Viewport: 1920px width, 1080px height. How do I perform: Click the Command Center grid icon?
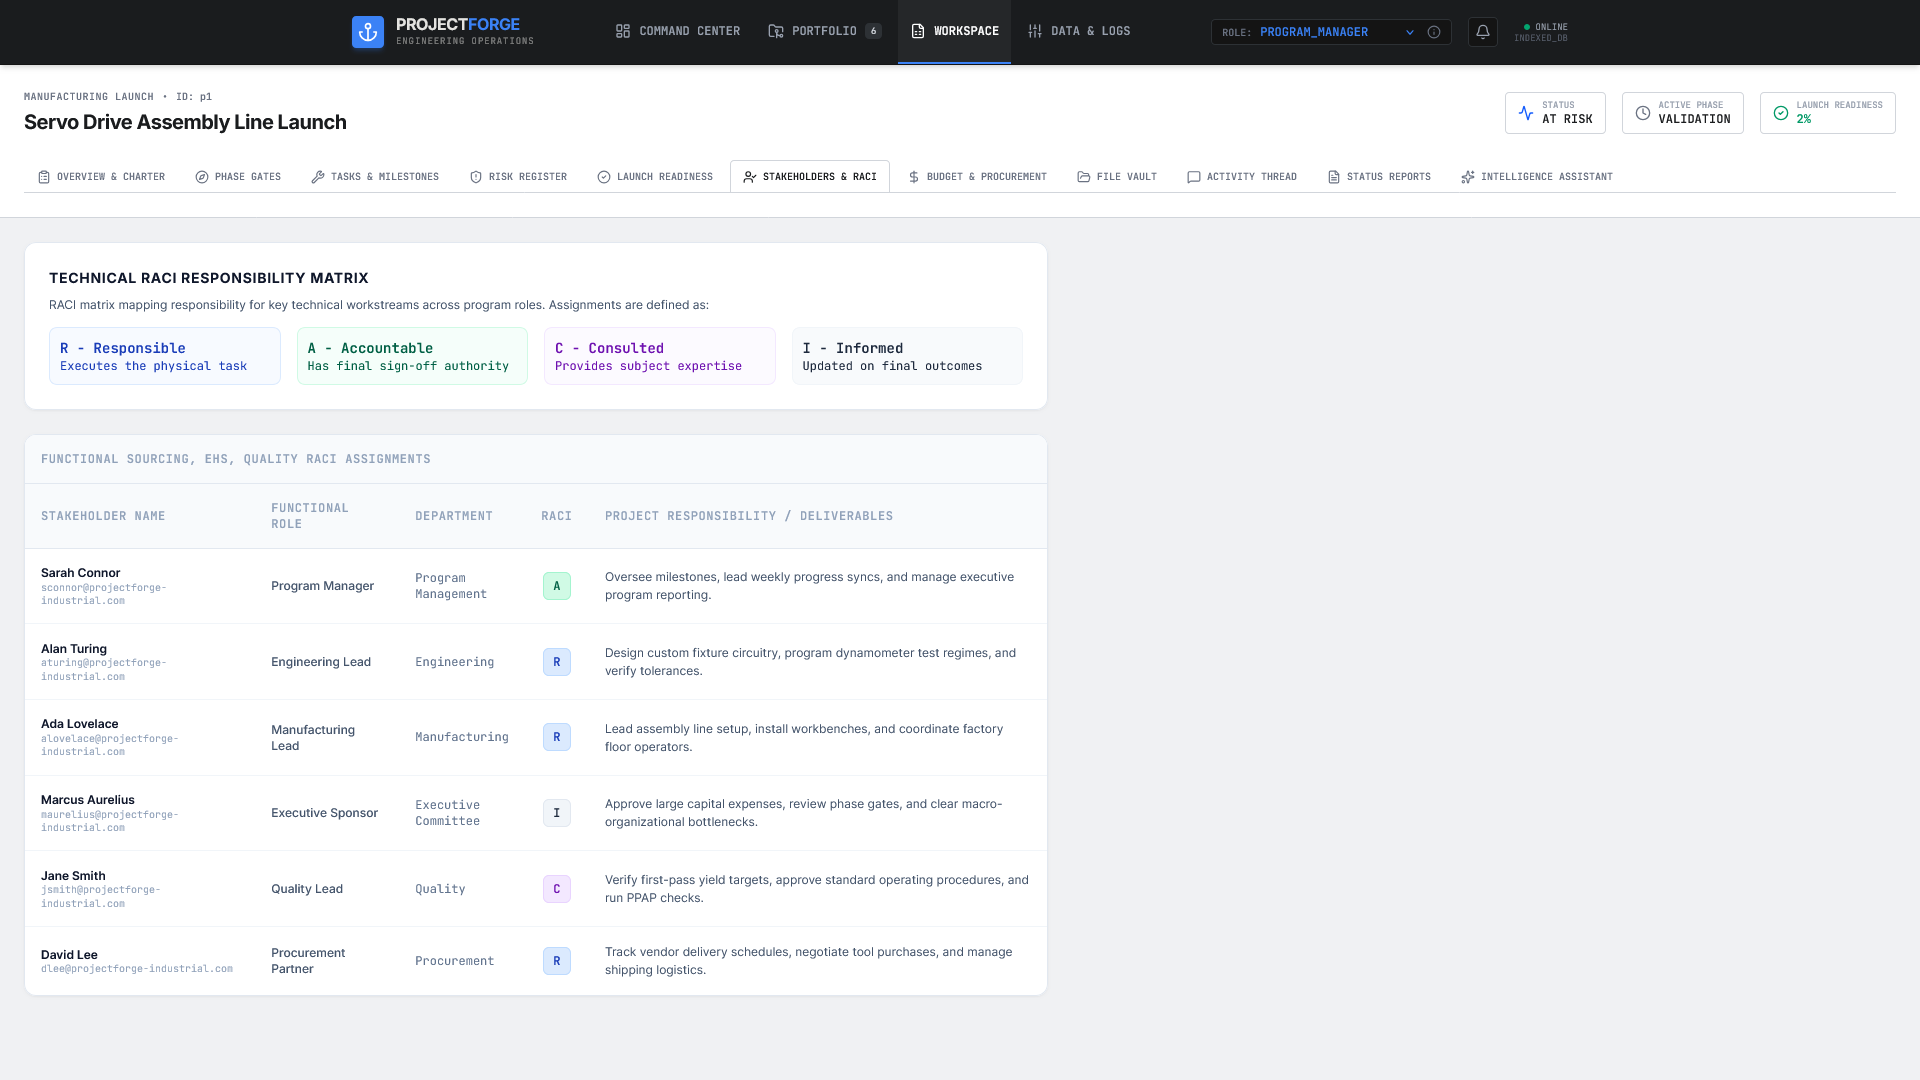click(623, 31)
